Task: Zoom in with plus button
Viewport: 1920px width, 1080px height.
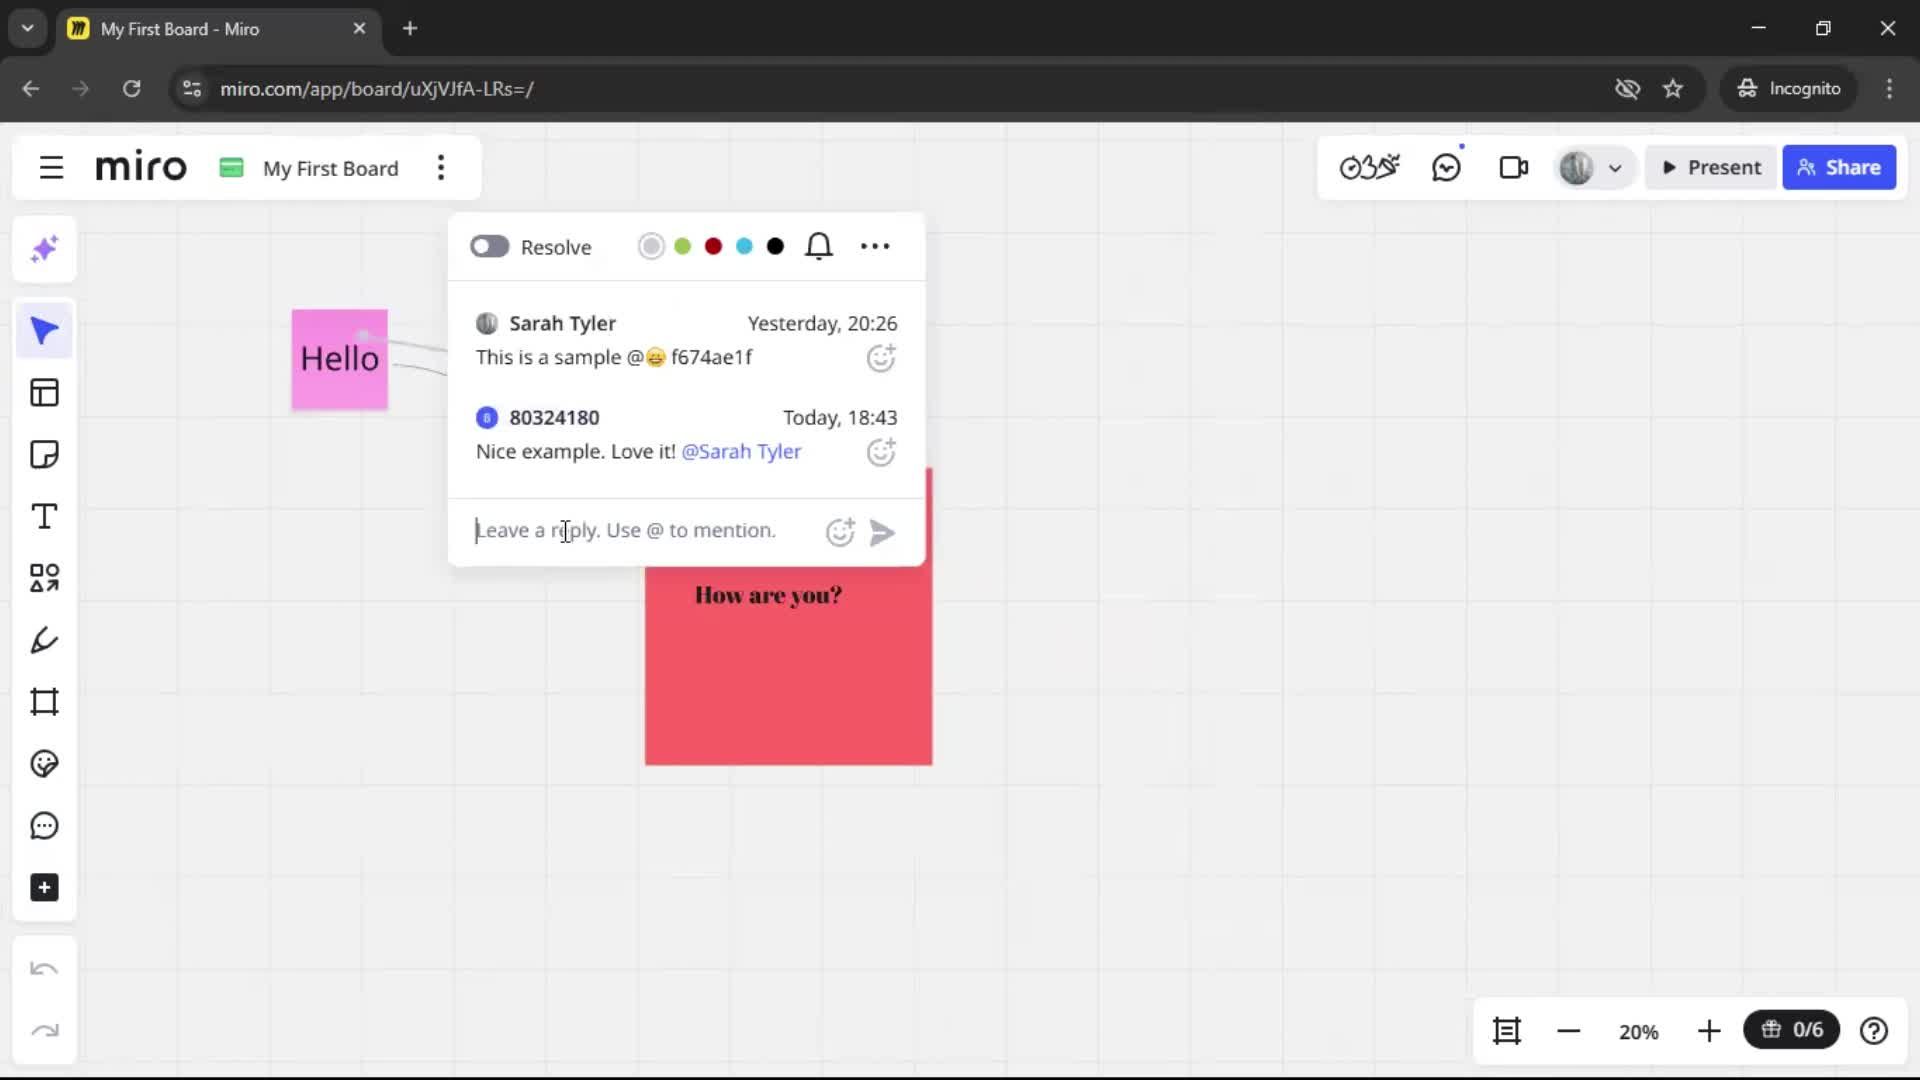Action: [x=1709, y=1031]
